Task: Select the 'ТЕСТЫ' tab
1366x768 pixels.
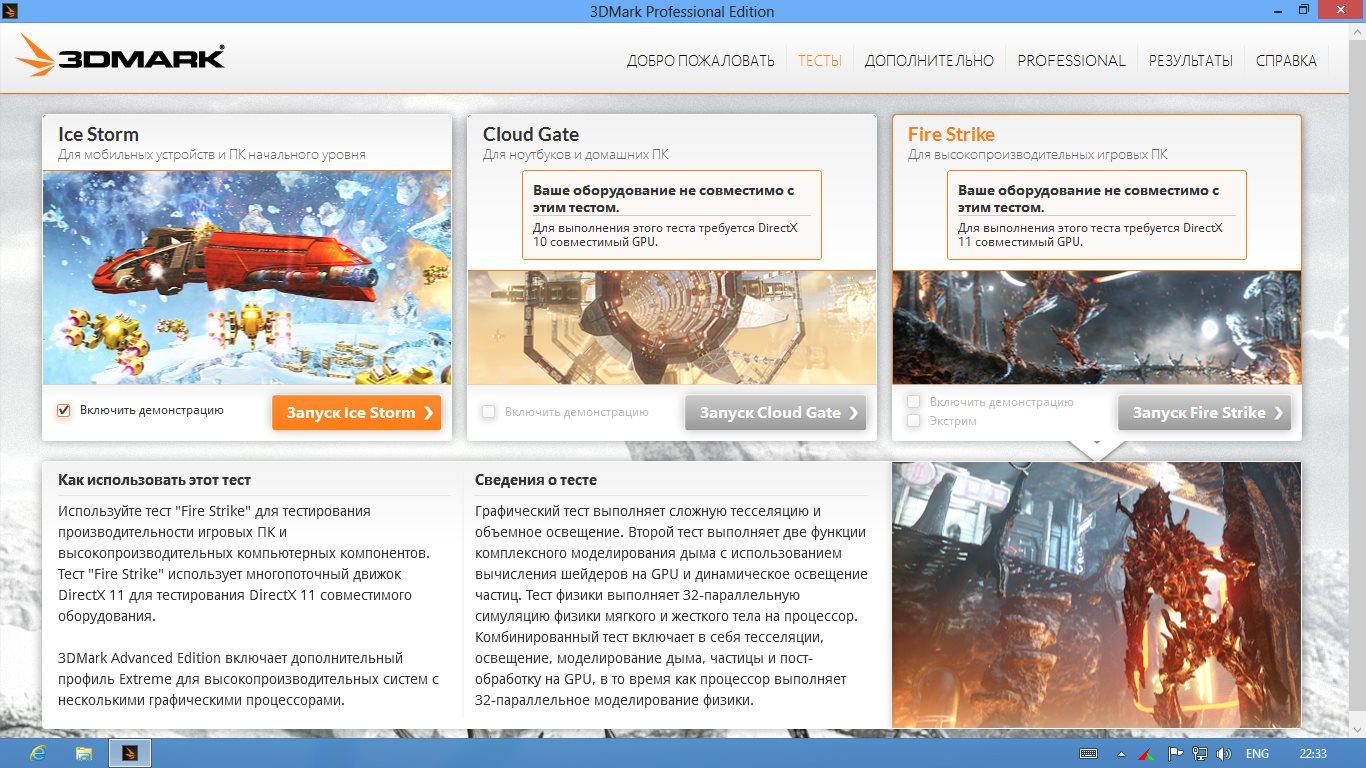Action: 819,61
